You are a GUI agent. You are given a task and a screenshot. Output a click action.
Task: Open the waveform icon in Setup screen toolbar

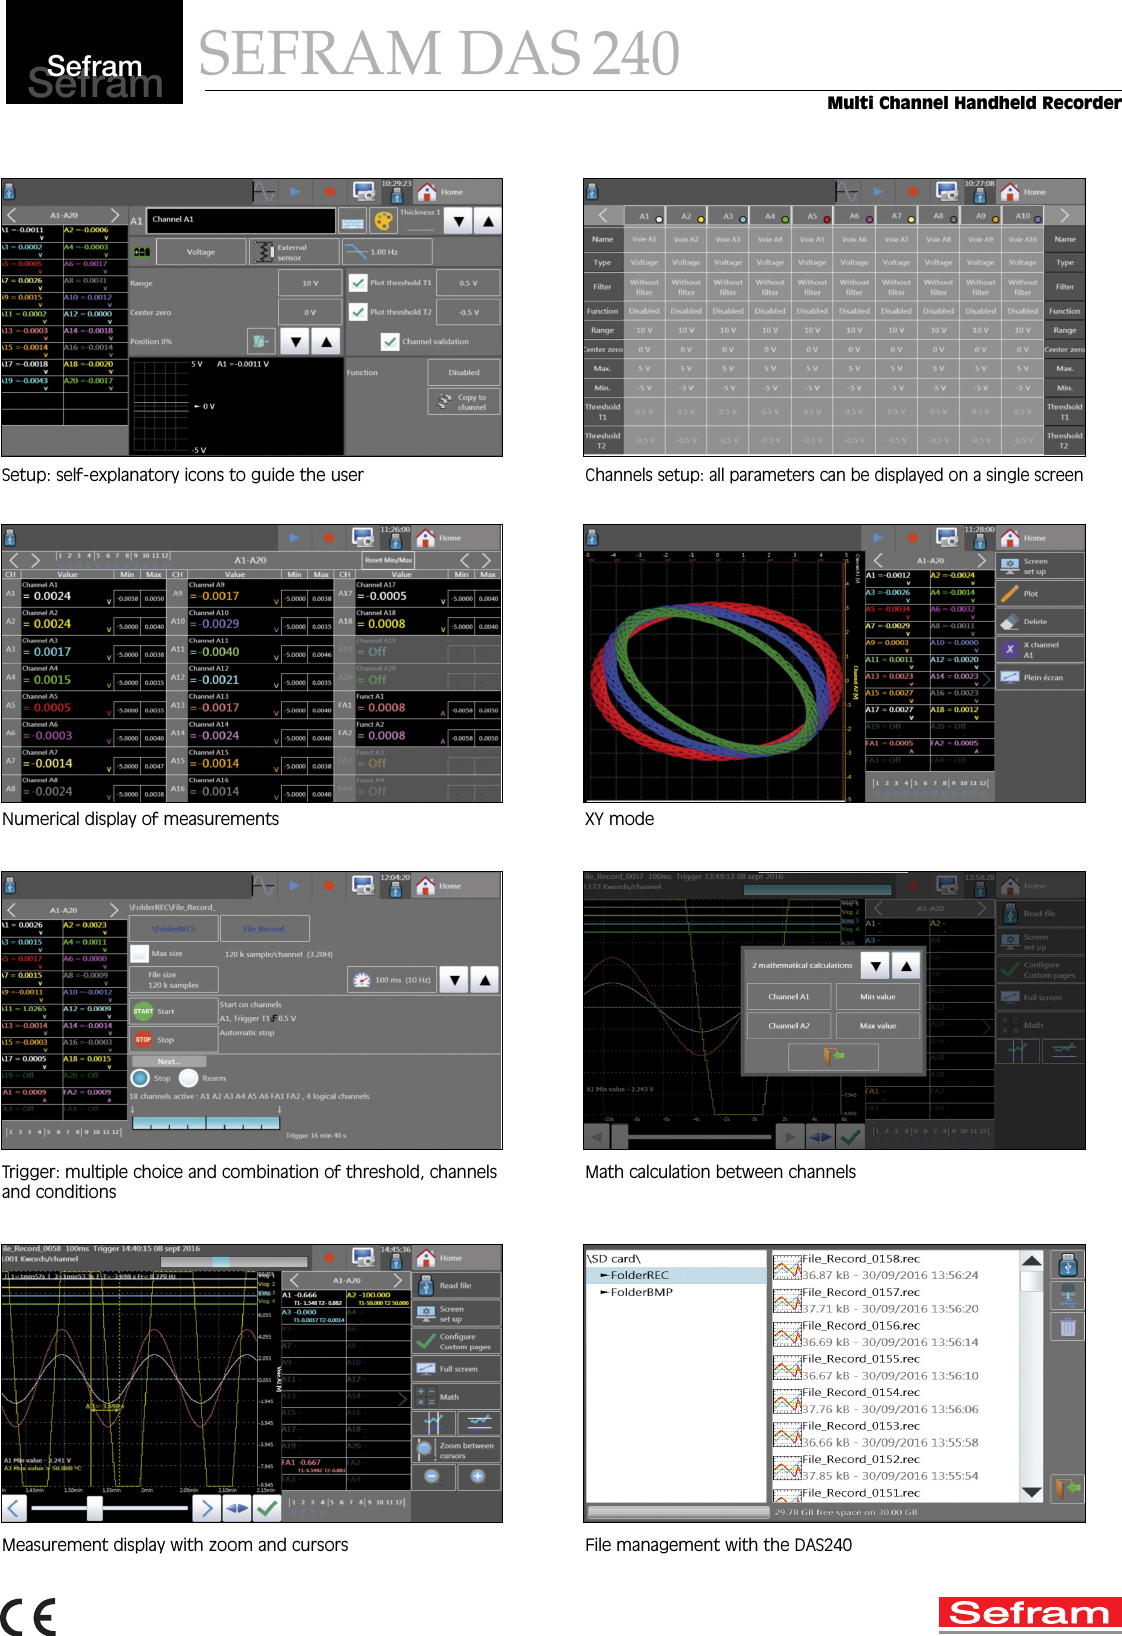(263, 191)
